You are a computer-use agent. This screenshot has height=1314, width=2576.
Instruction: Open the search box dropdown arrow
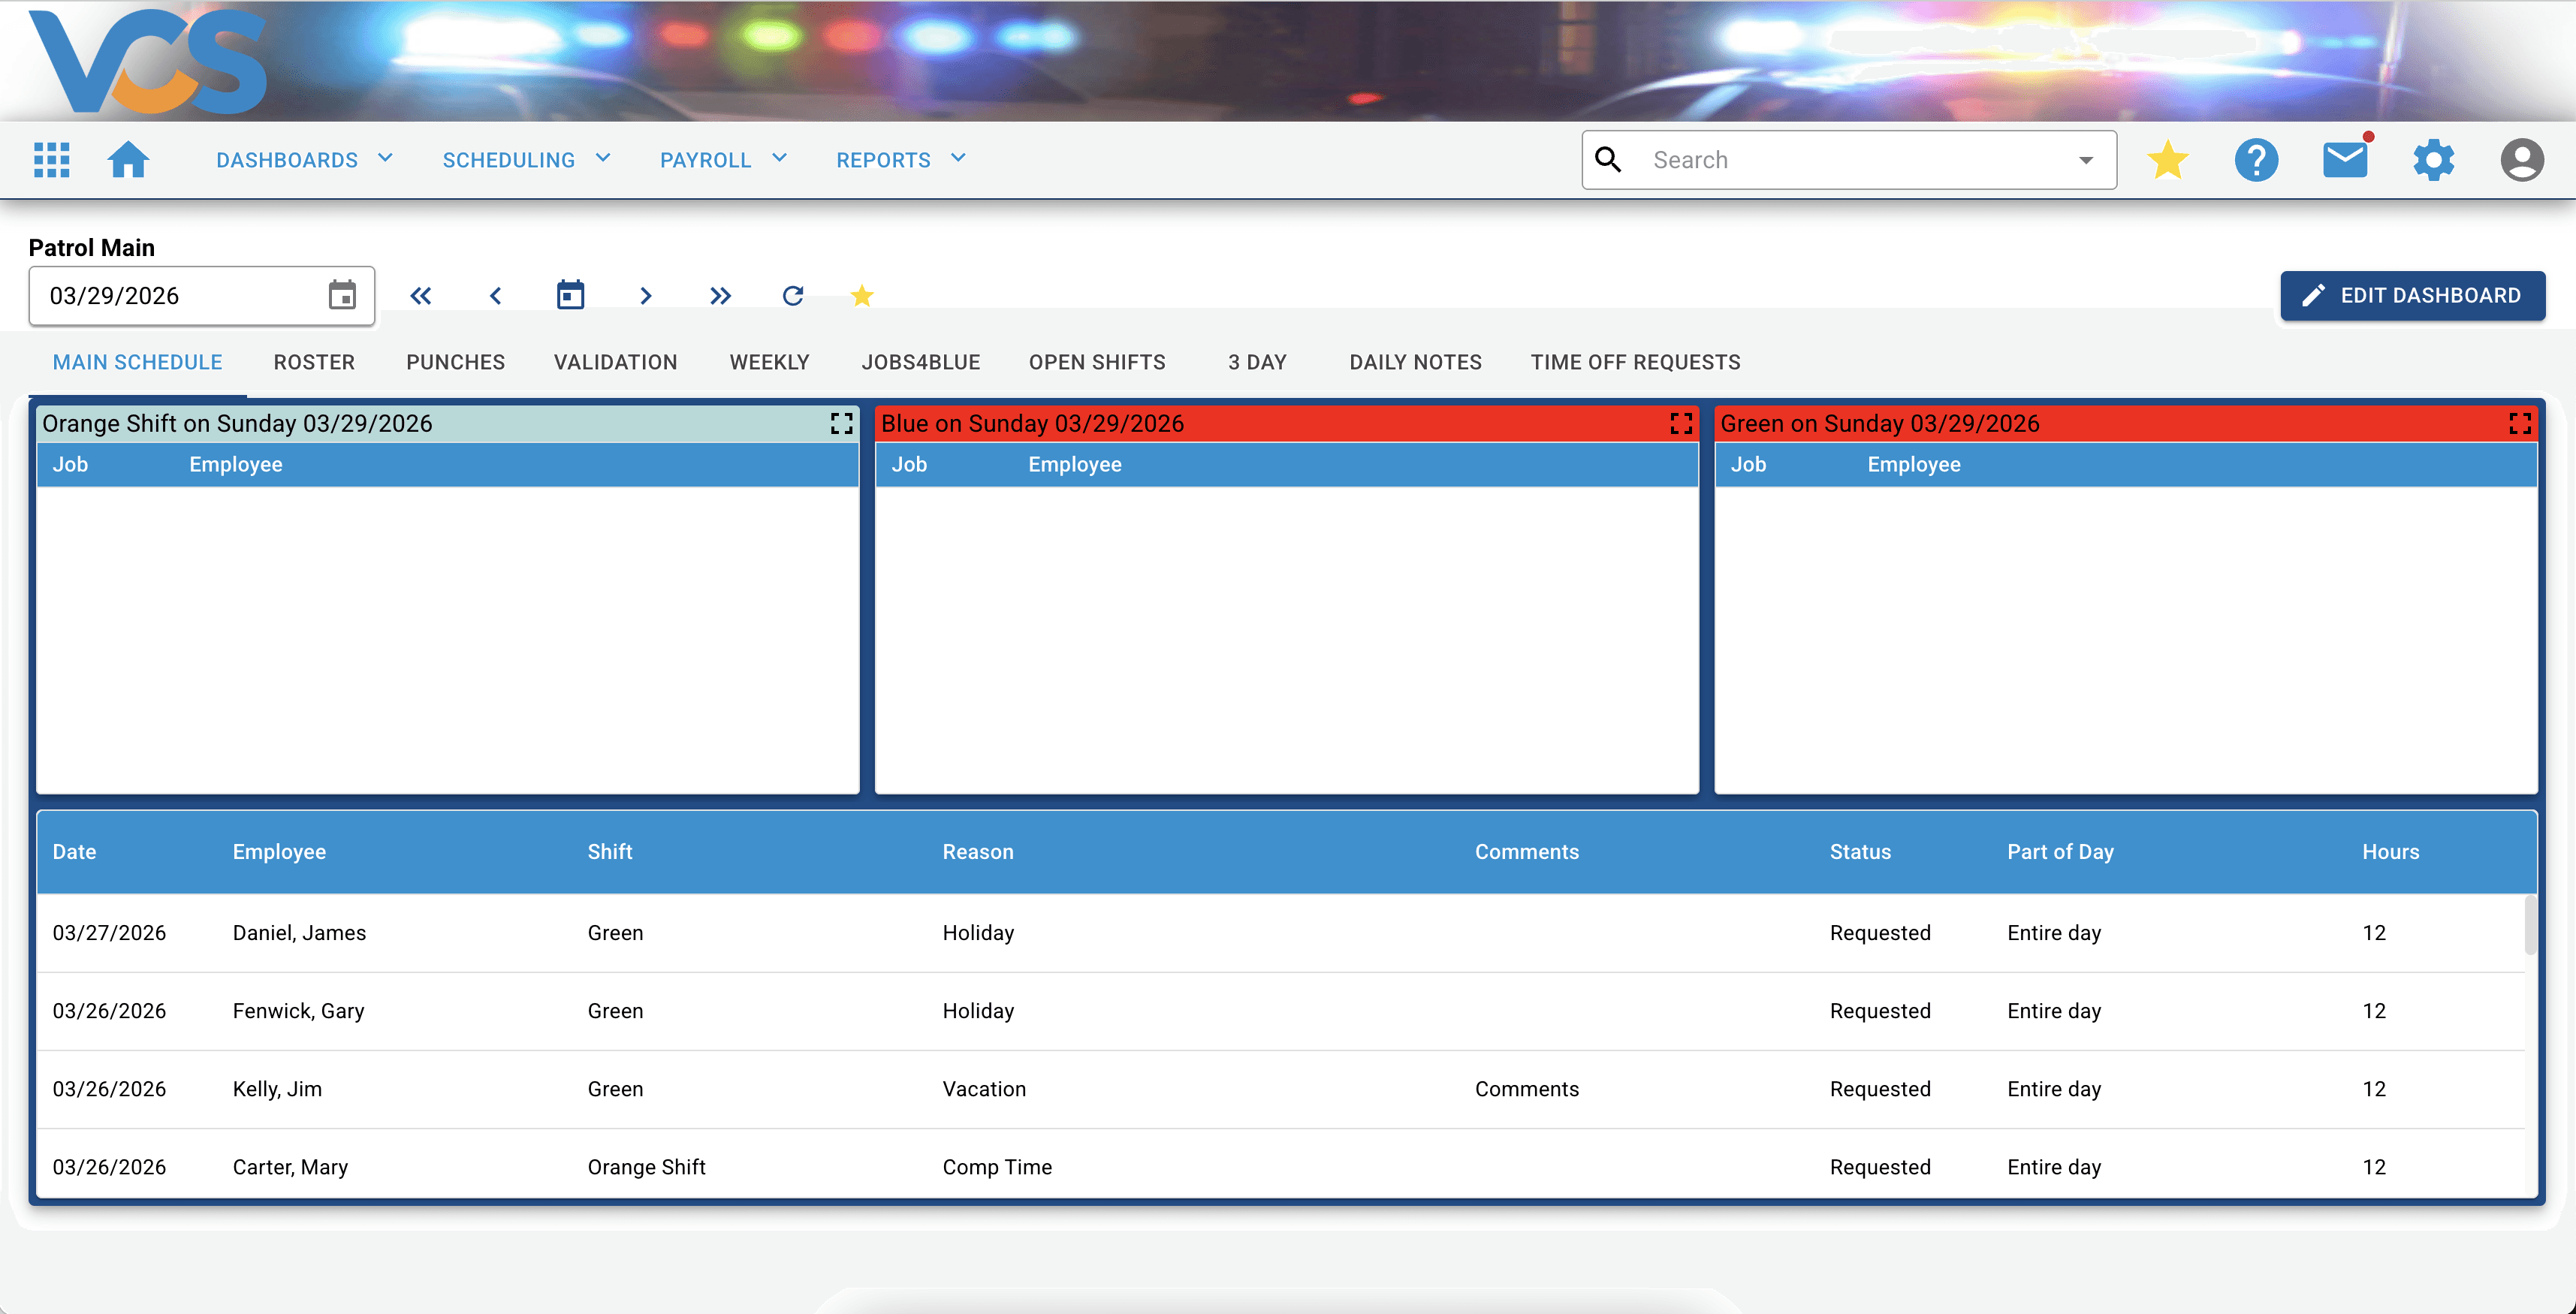point(2086,160)
